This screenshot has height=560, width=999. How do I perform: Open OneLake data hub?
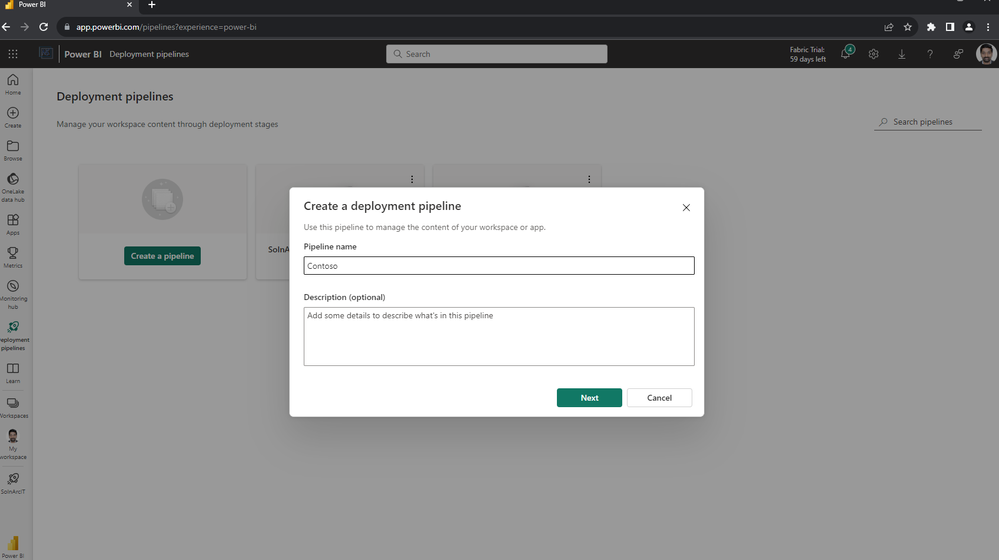(13, 187)
